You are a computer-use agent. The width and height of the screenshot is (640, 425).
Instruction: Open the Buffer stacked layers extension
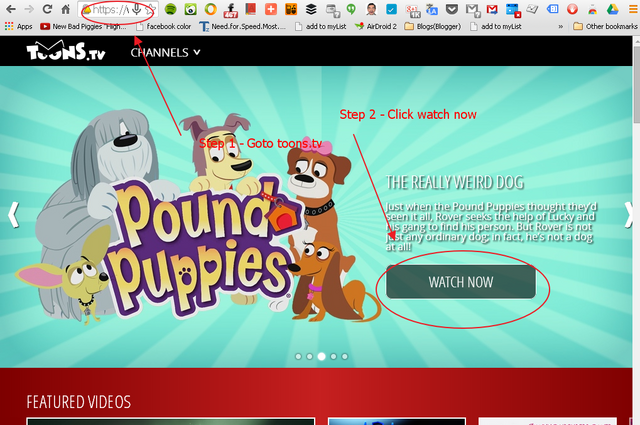pyautogui.click(x=311, y=9)
